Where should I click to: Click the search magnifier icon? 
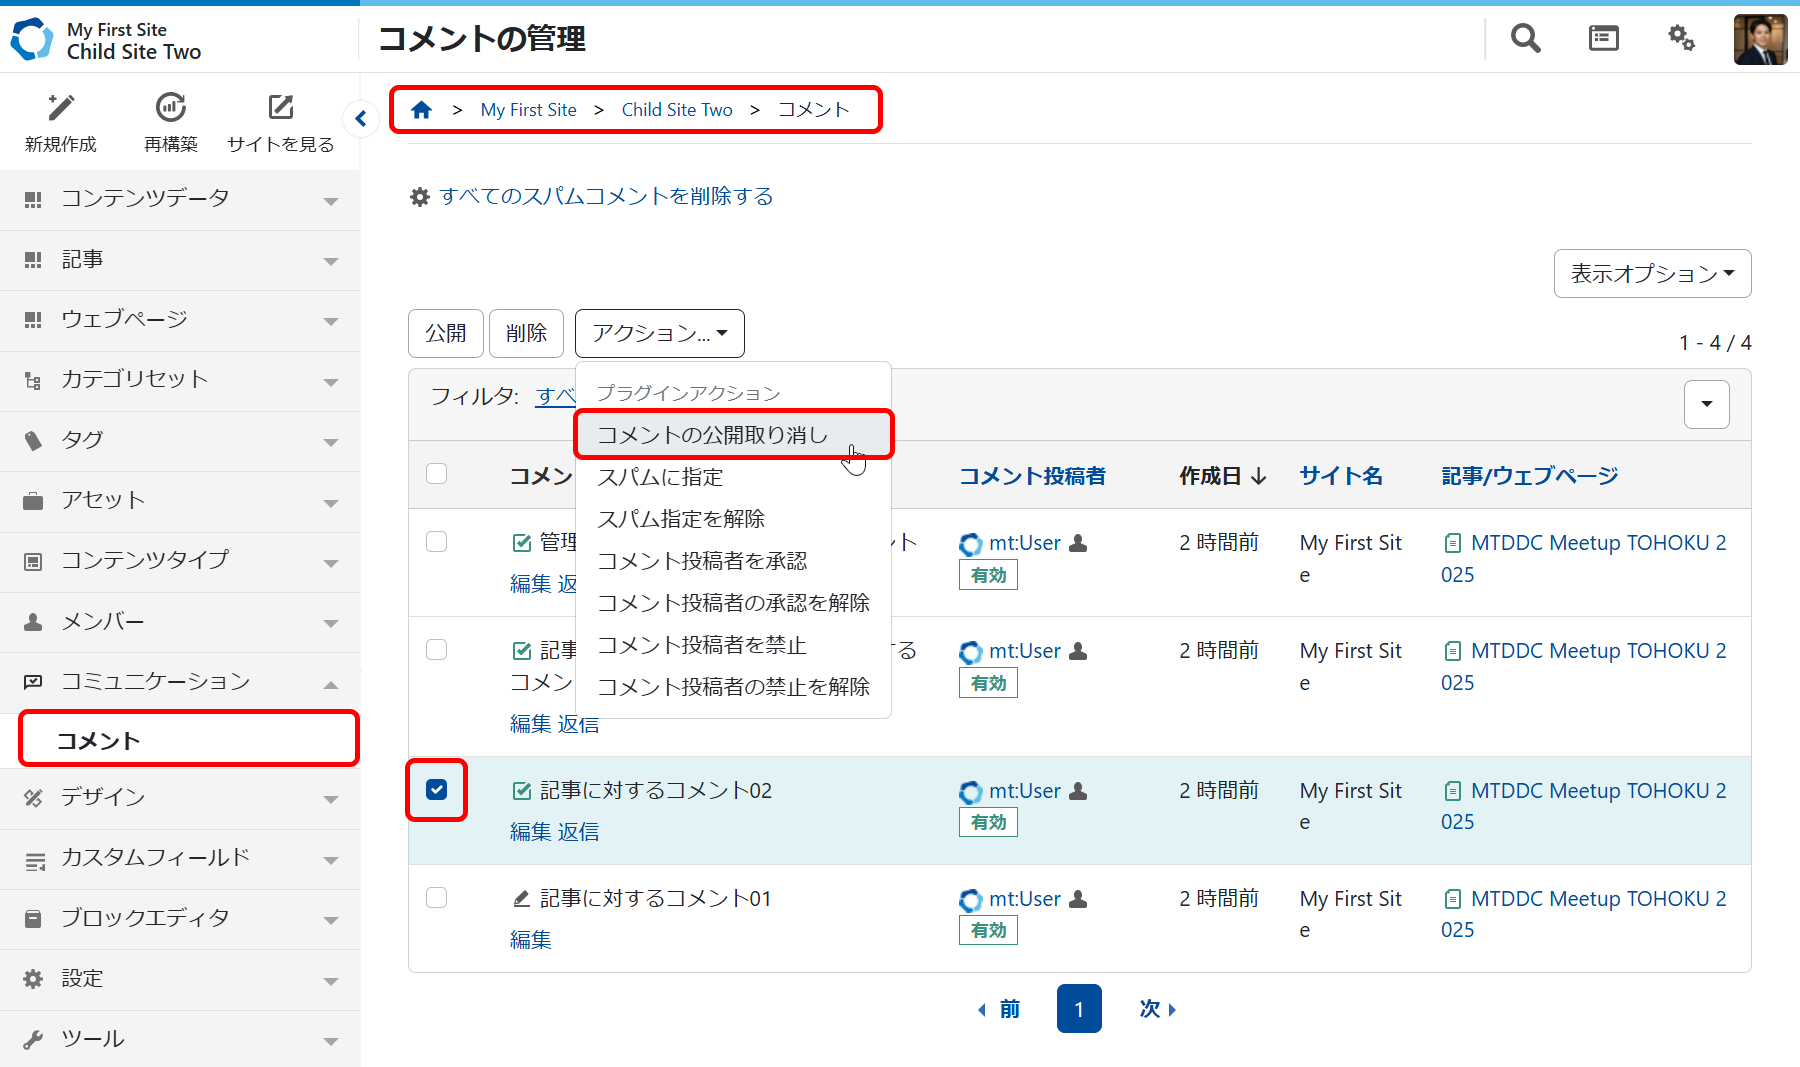(x=1525, y=39)
